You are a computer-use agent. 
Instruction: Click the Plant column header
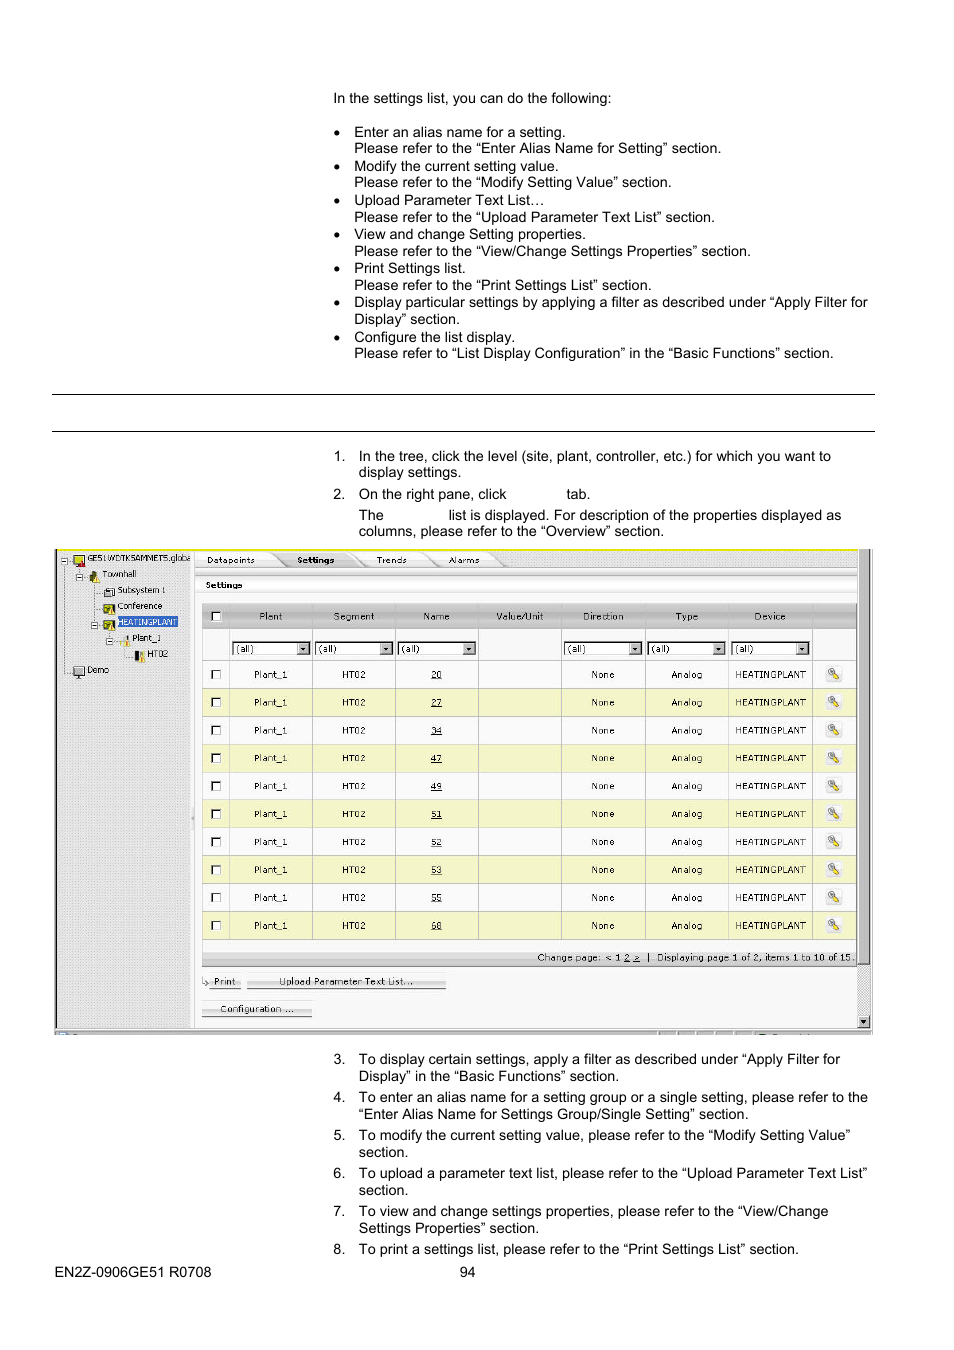(x=271, y=617)
